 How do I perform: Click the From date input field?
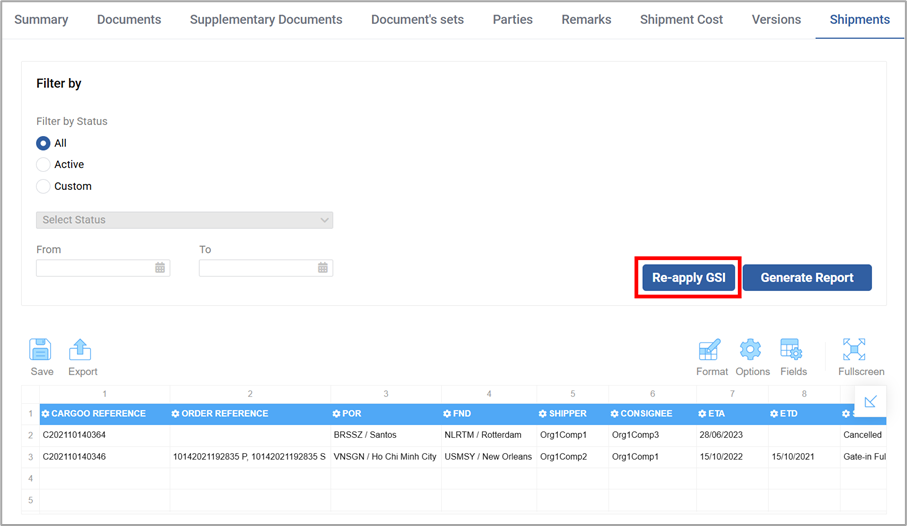(x=103, y=268)
